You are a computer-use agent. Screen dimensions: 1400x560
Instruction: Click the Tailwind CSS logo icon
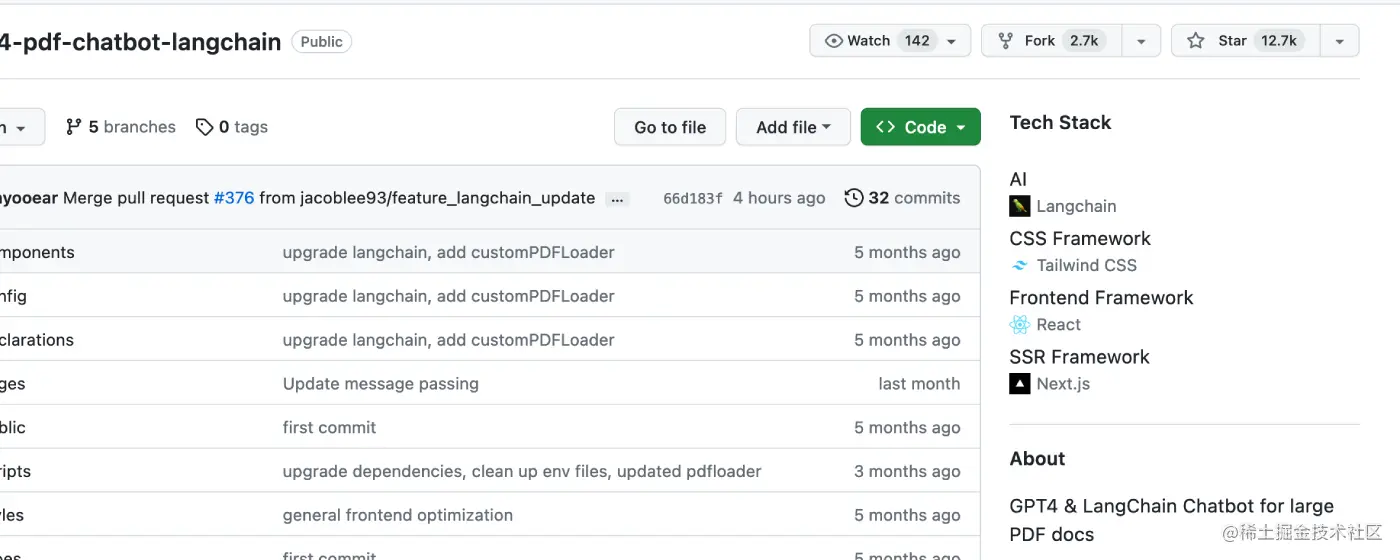(x=1019, y=266)
